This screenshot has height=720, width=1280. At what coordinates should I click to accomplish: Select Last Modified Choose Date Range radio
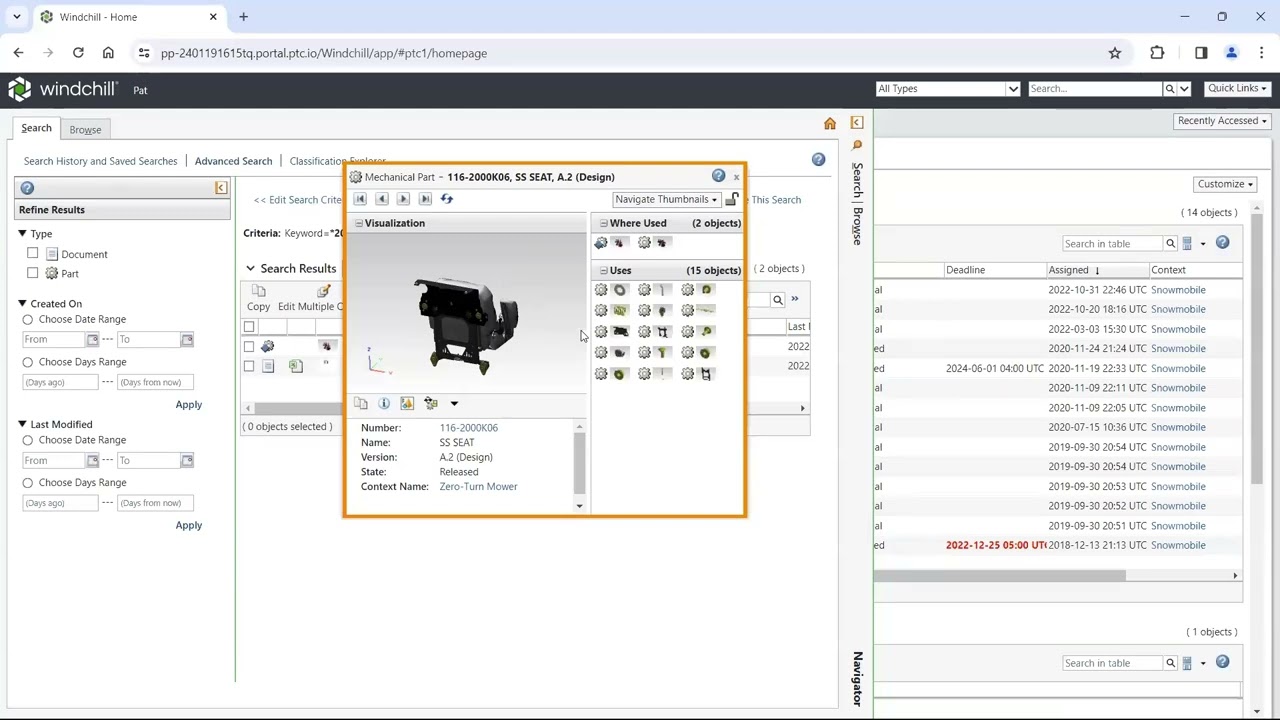(28, 440)
